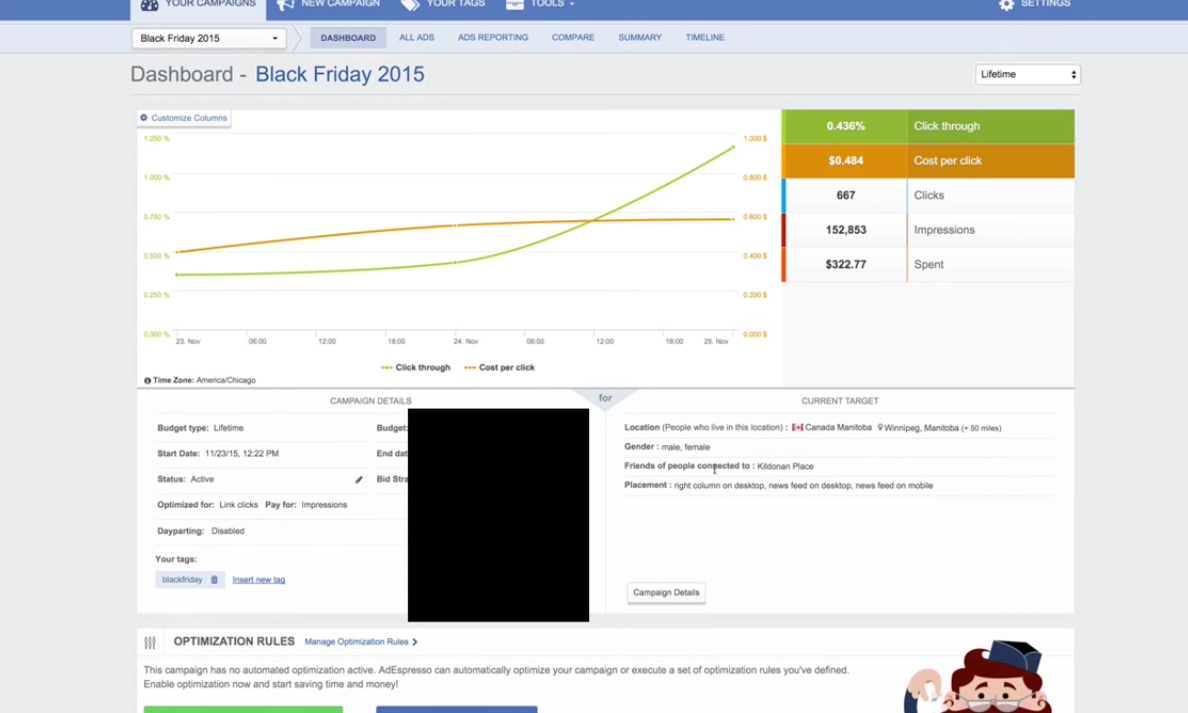Click the 152,853 impressions value
Screen dimensions: 1188x713
coord(846,230)
